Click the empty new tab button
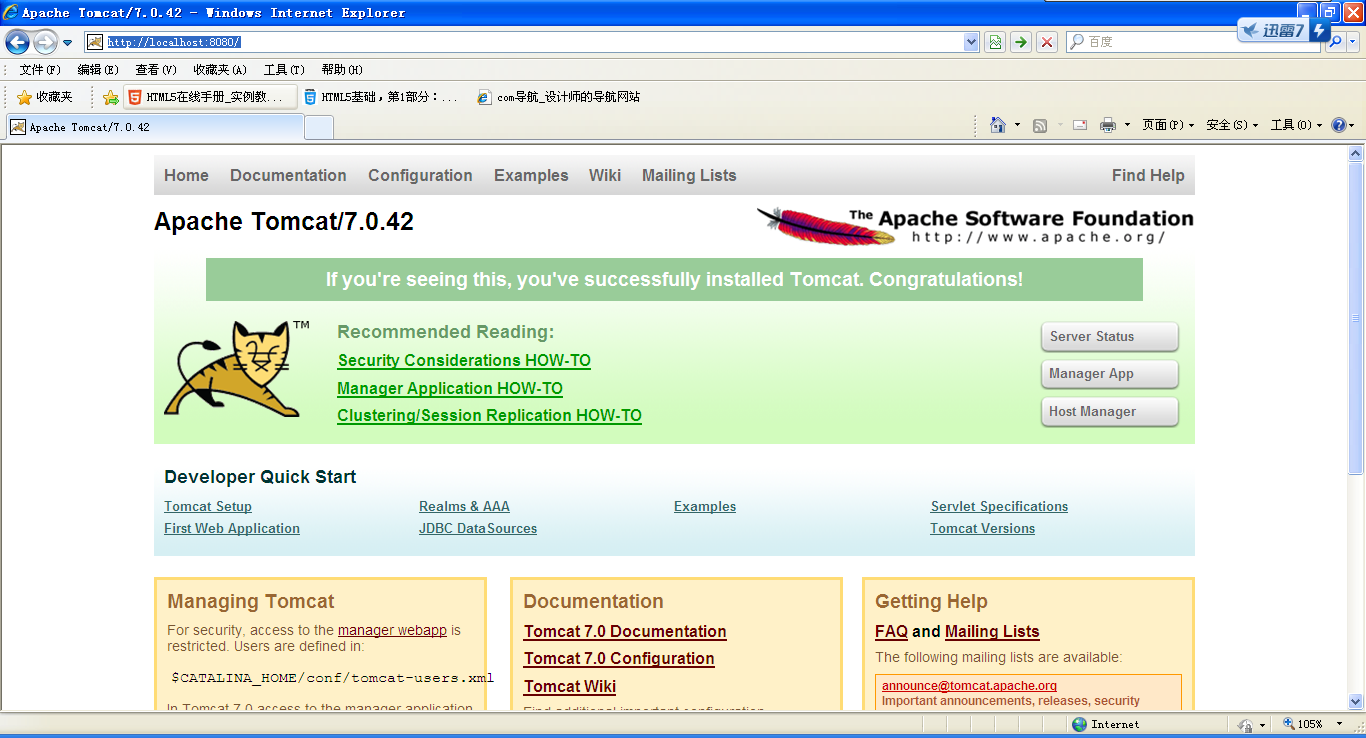Screen dimensions: 1366x738 point(319,127)
